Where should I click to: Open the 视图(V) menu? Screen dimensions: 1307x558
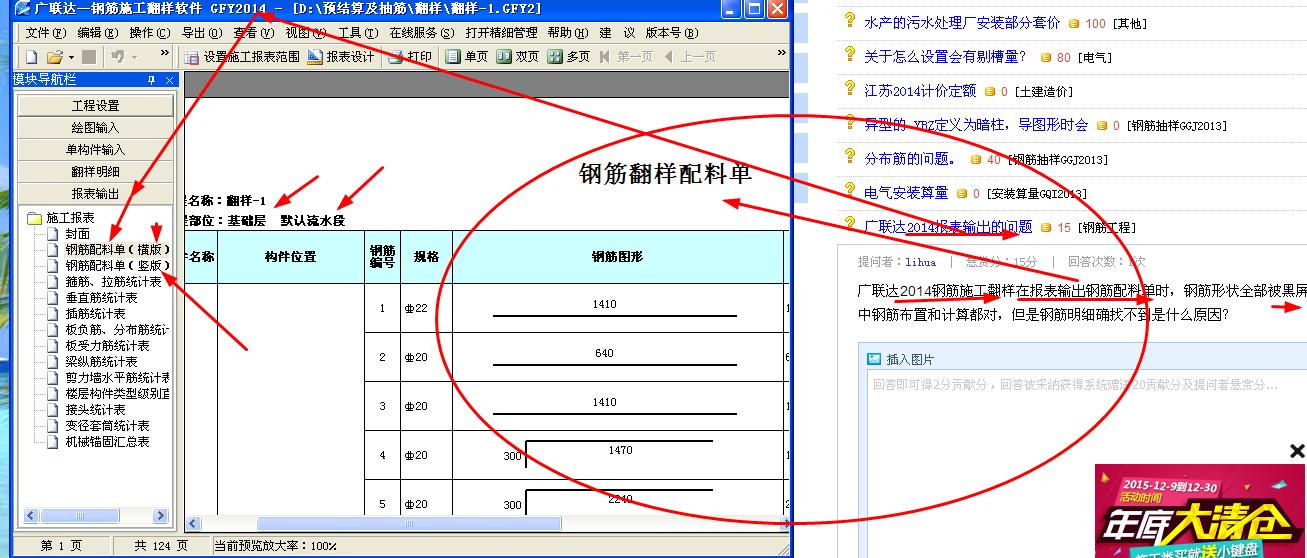tap(306, 33)
